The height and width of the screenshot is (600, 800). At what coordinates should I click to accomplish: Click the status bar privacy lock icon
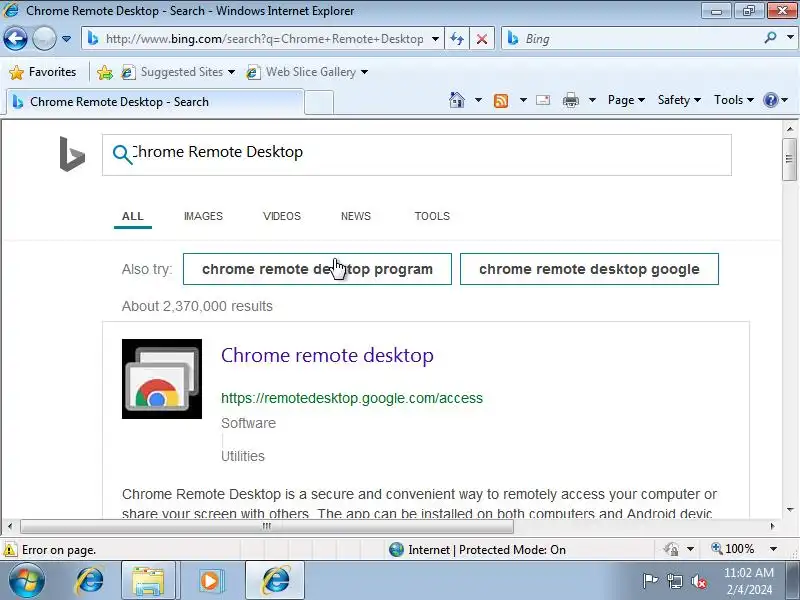click(671, 549)
